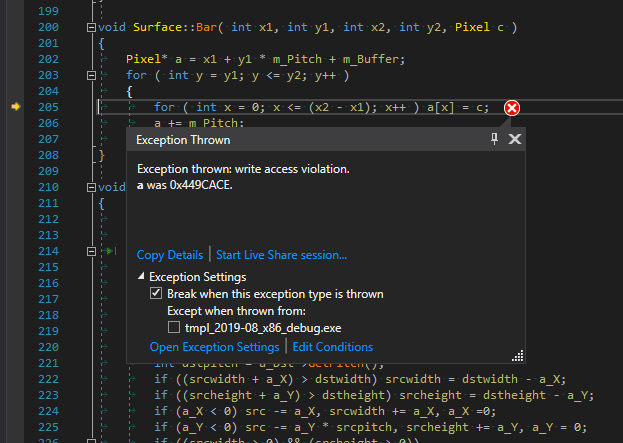
Task: Open Exception Settings link
Action: pyautogui.click(x=215, y=347)
